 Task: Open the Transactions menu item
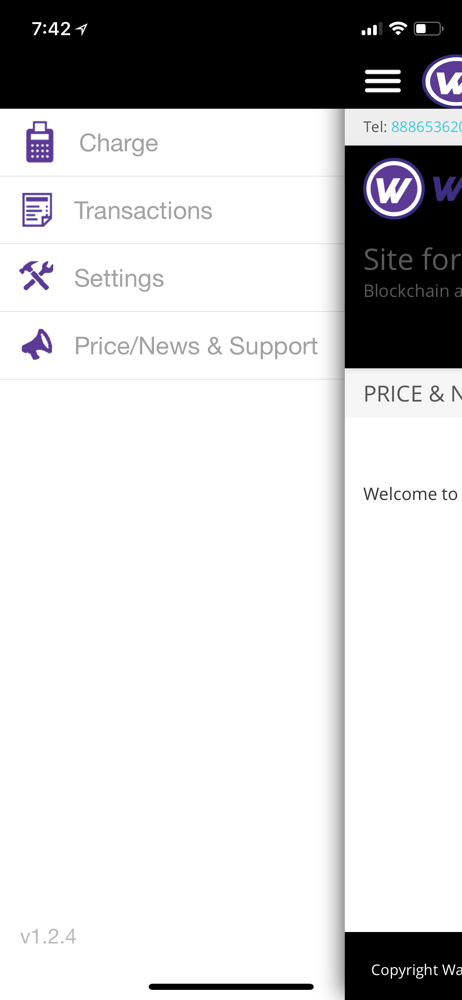(x=172, y=210)
